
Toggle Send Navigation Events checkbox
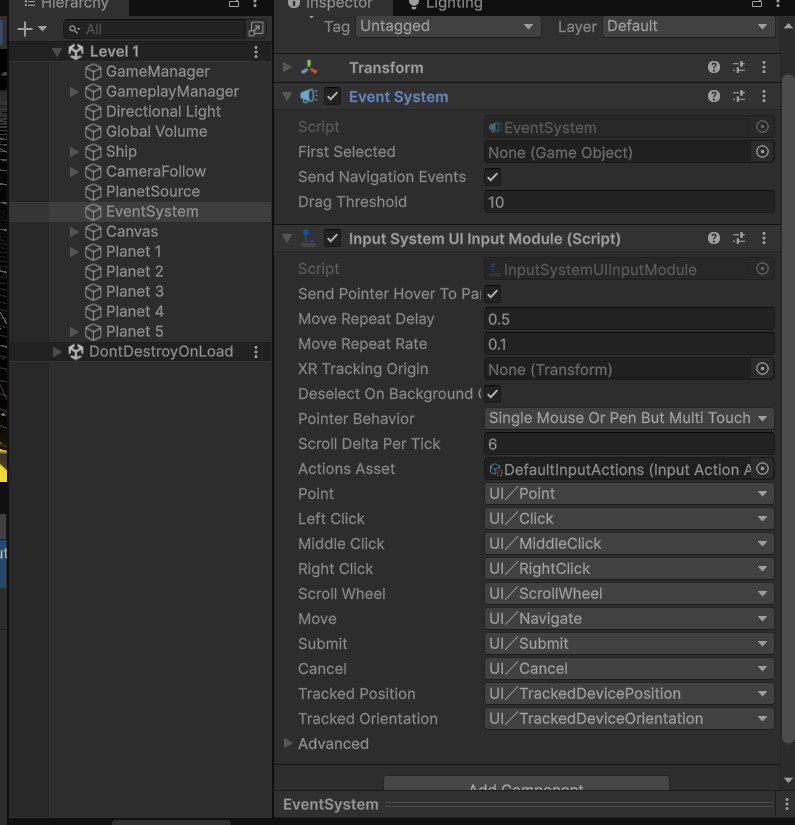click(x=493, y=177)
